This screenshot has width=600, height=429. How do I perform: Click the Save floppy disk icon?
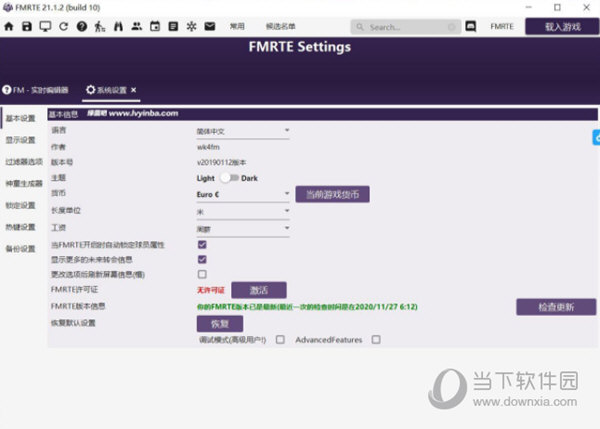pos(27,26)
